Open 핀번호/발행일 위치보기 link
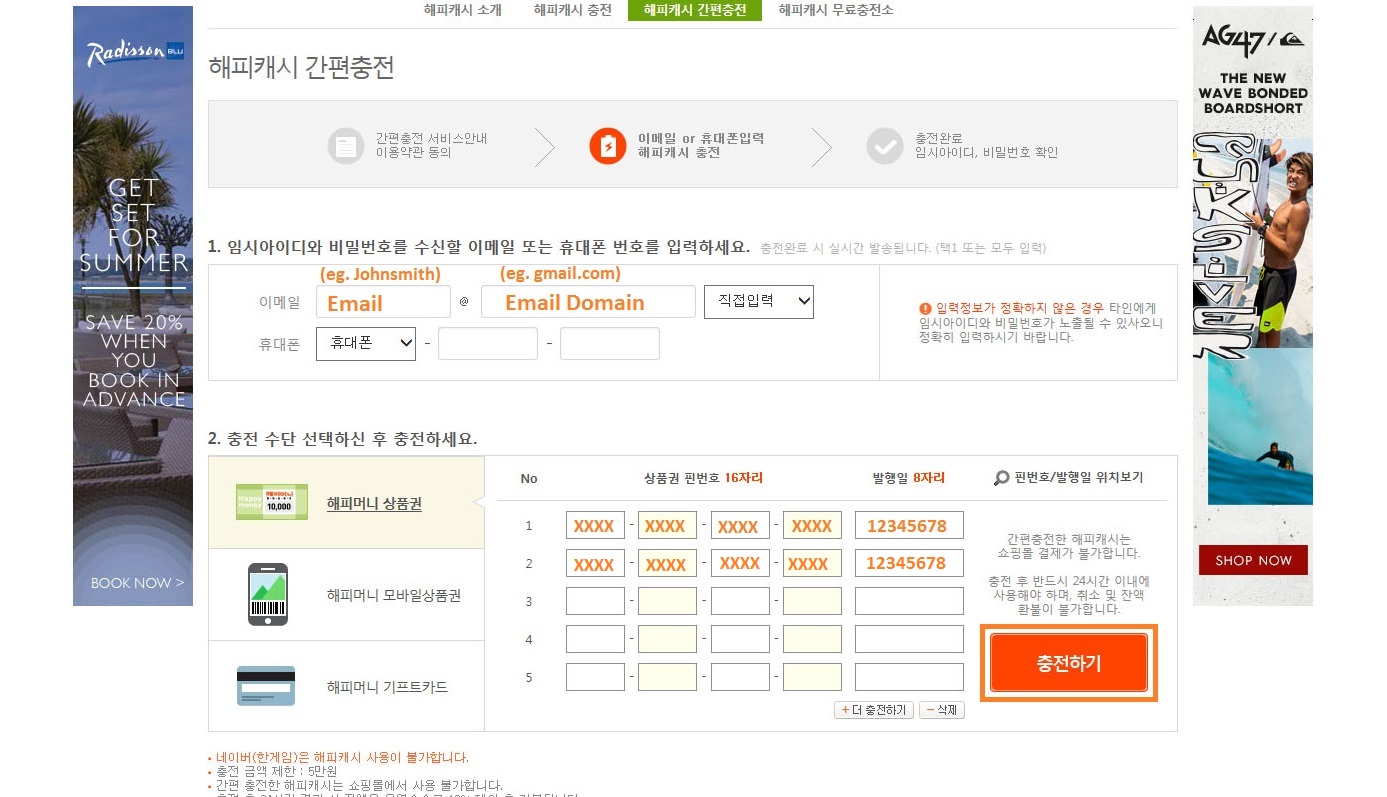 click(x=1078, y=478)
